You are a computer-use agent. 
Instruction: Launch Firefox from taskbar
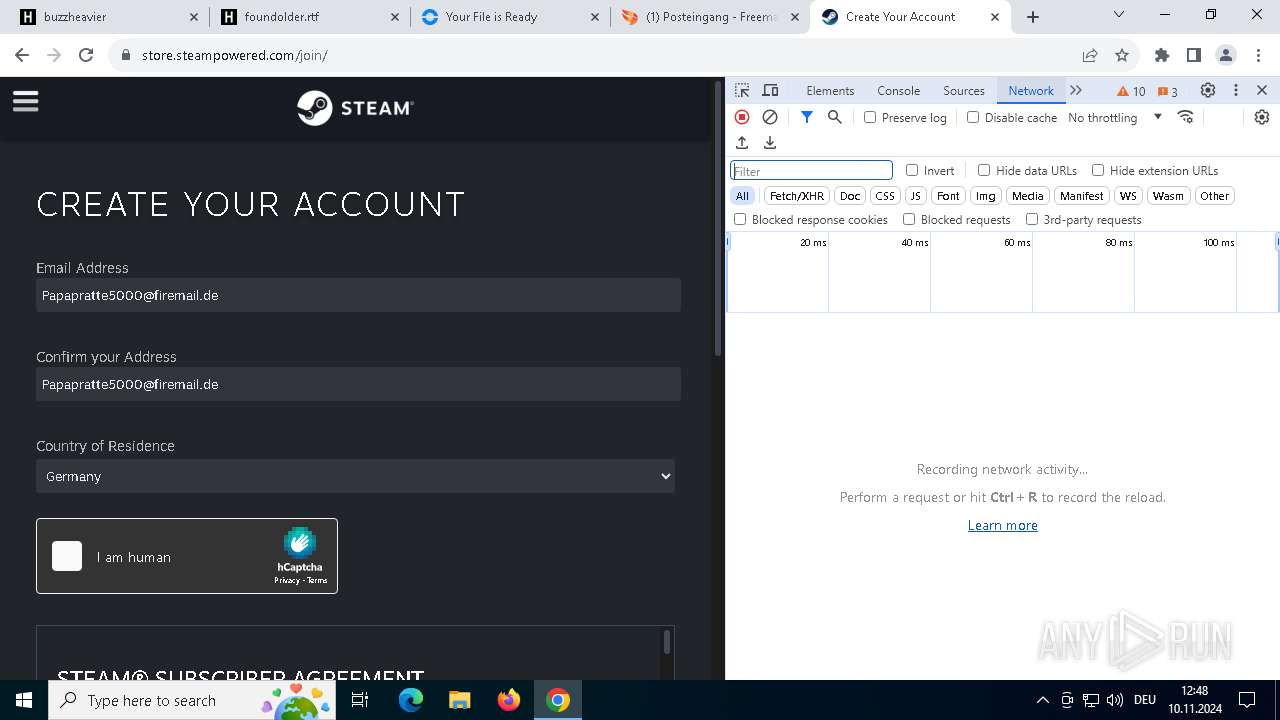509,700
